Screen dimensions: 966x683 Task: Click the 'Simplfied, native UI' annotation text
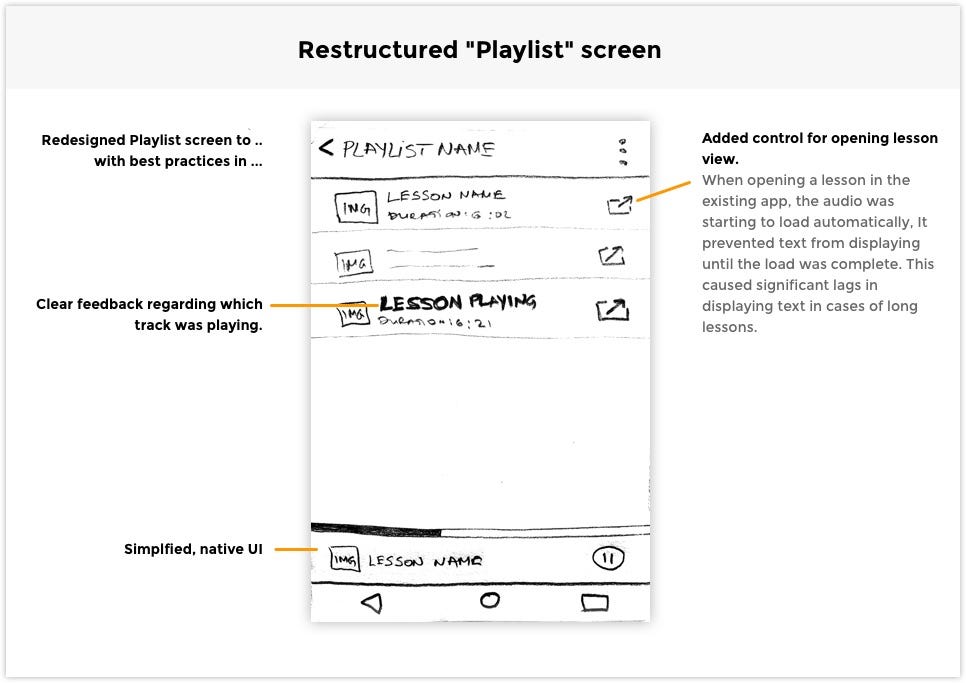pyautogui.click(x=193, y=549)
